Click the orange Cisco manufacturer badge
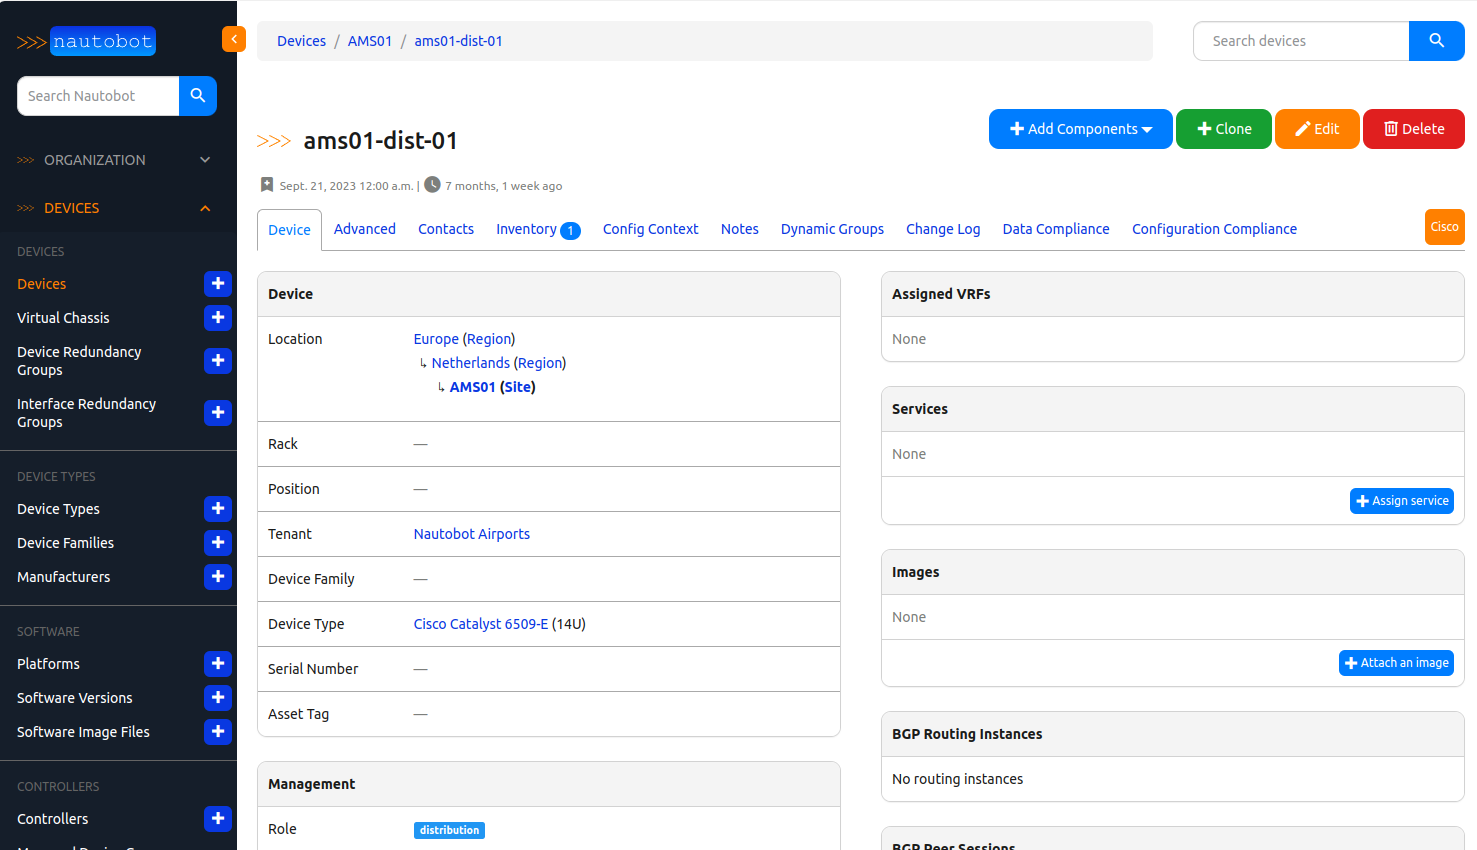Viewport: 1477px width, 850px height. (1444, 227)
